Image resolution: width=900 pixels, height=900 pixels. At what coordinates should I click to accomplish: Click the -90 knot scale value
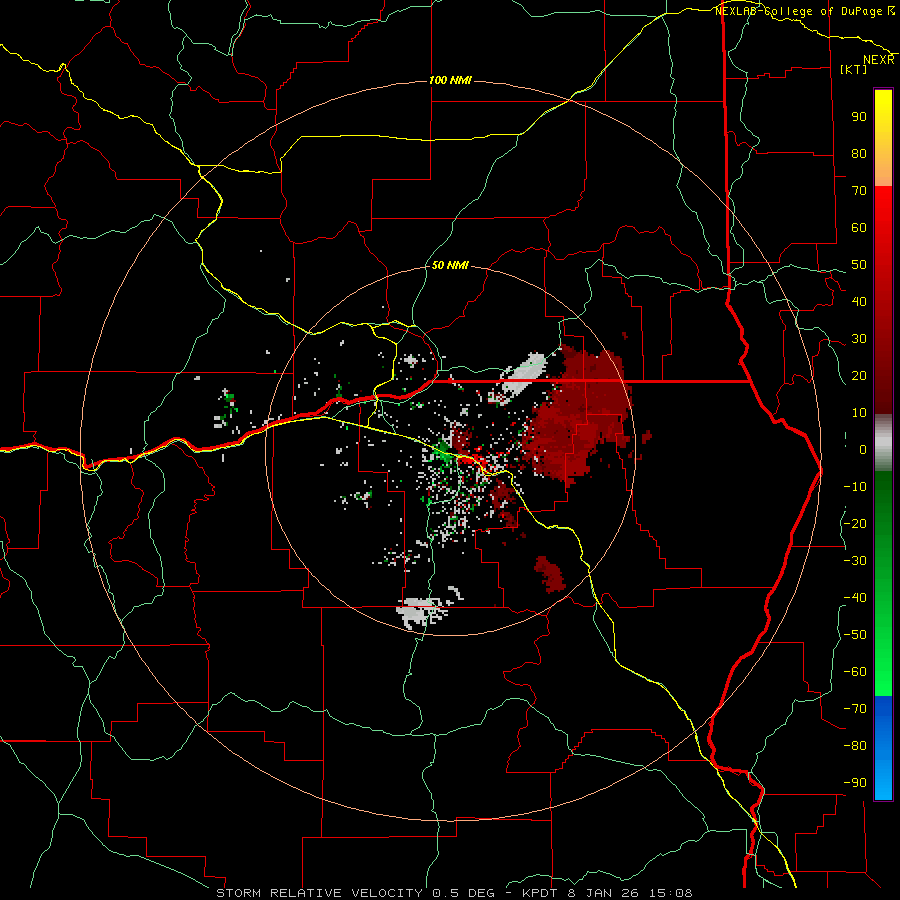coord(855,782)
